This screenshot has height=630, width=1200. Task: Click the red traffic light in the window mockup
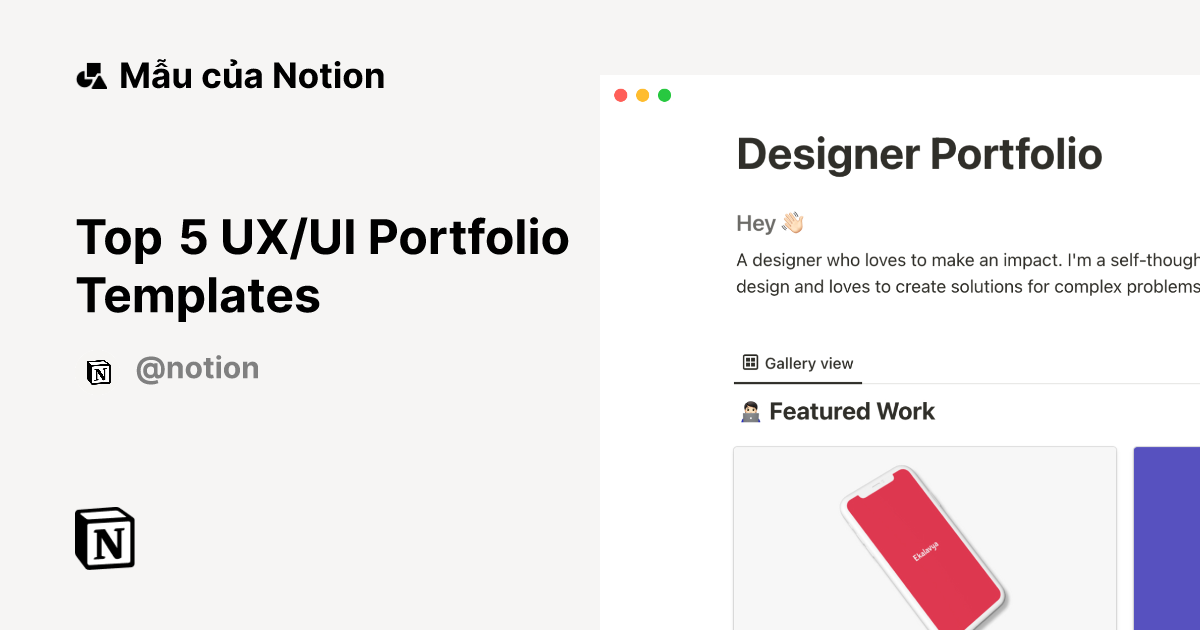click(x=620, y=94)
